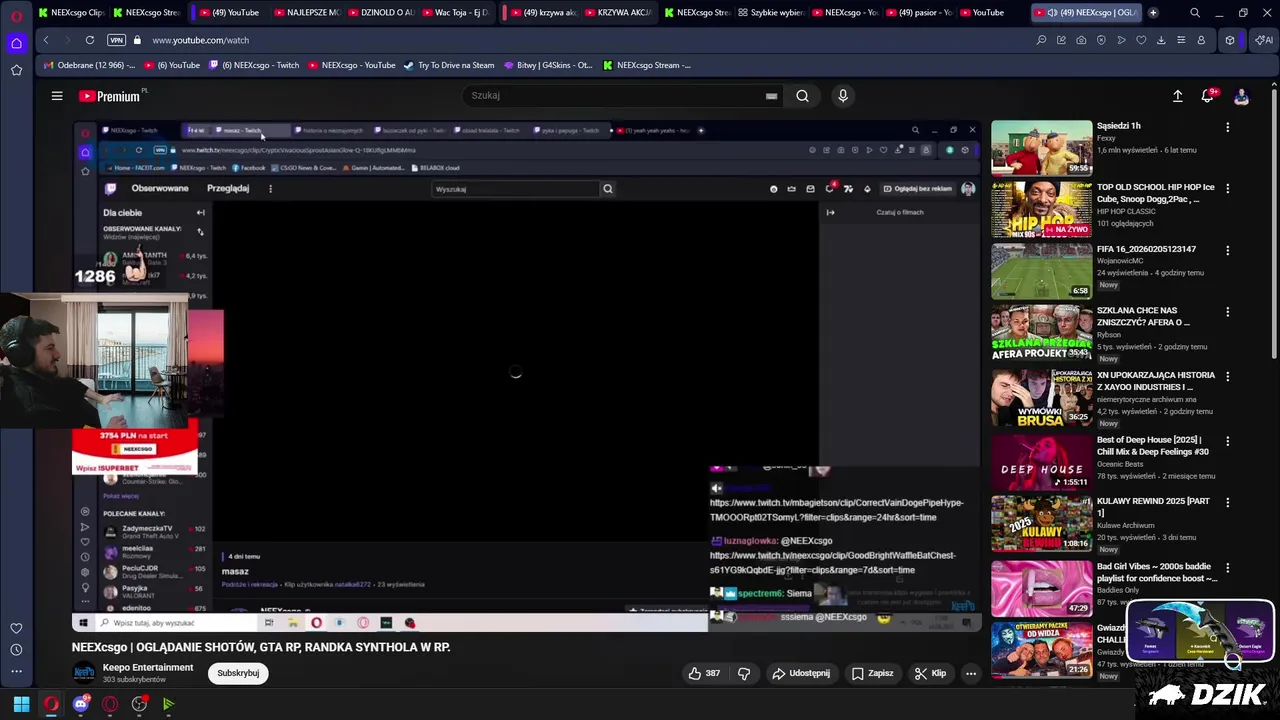This screenshot has height=720, width=1280.
Task: Toggle the VPN badge in address bar
Action: click(116, 40)
